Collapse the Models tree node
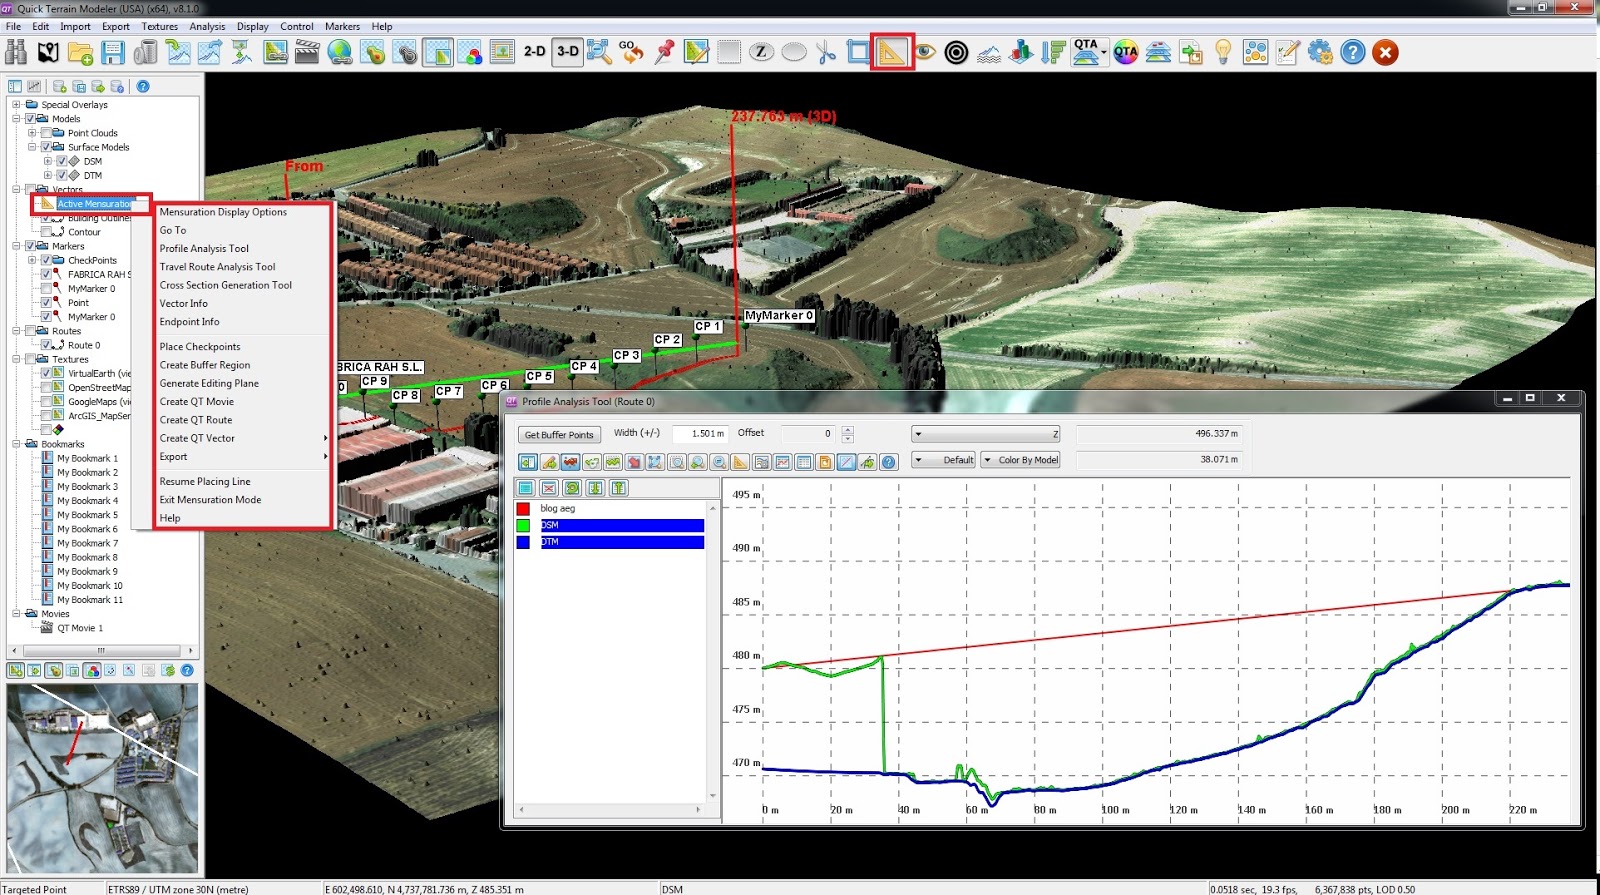The height and width of the screenshot is (895, 1600). pyautogui.click(x=16, y=118)
